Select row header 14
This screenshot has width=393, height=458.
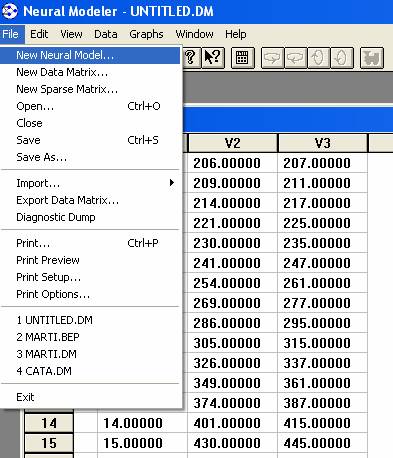point(49,423)
